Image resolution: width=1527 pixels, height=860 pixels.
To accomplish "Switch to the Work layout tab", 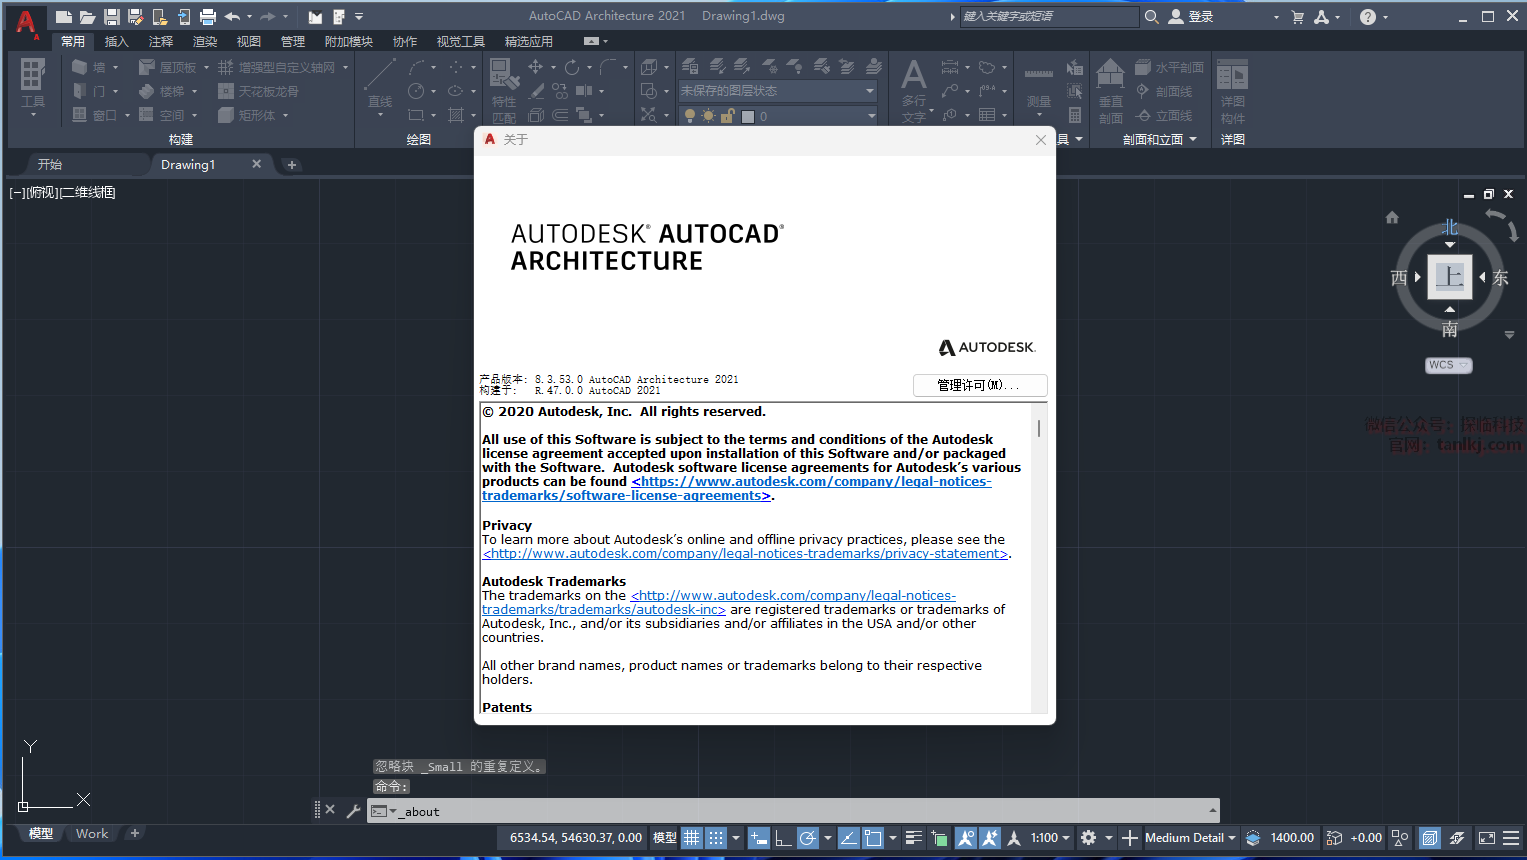I will coord(92,834).
